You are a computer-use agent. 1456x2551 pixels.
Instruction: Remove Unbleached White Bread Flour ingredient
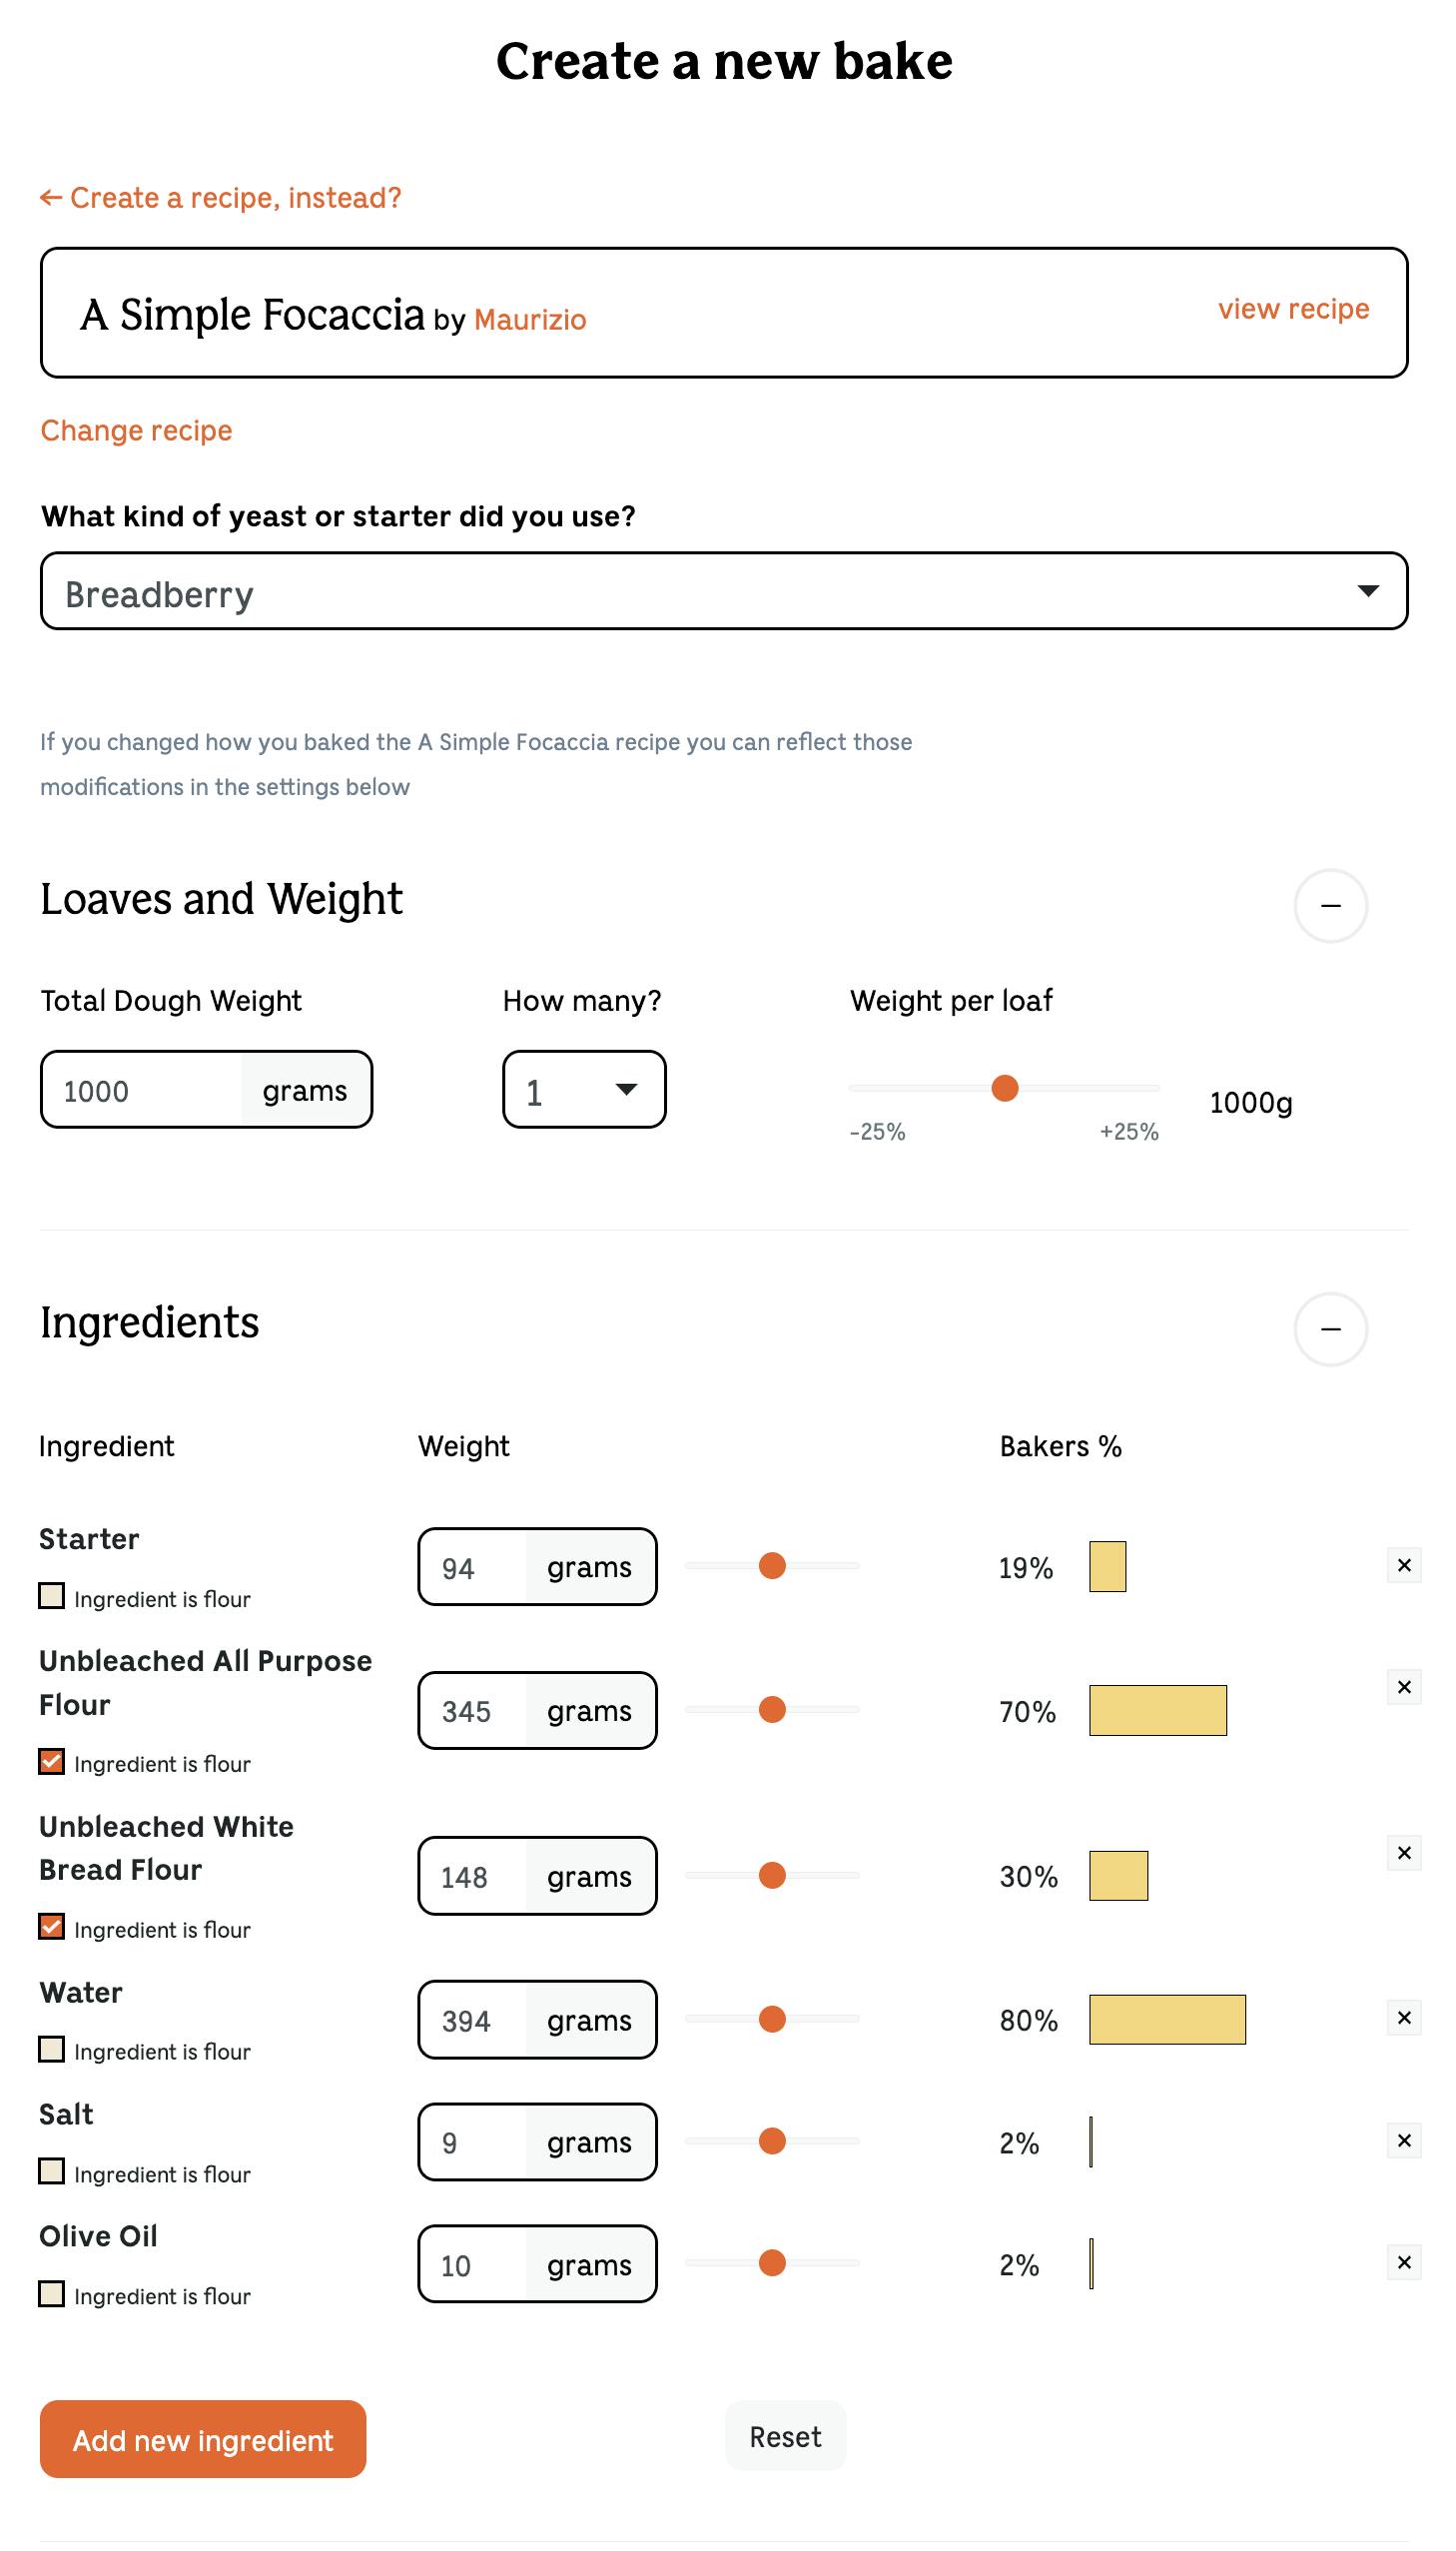click(1403, 1852)
